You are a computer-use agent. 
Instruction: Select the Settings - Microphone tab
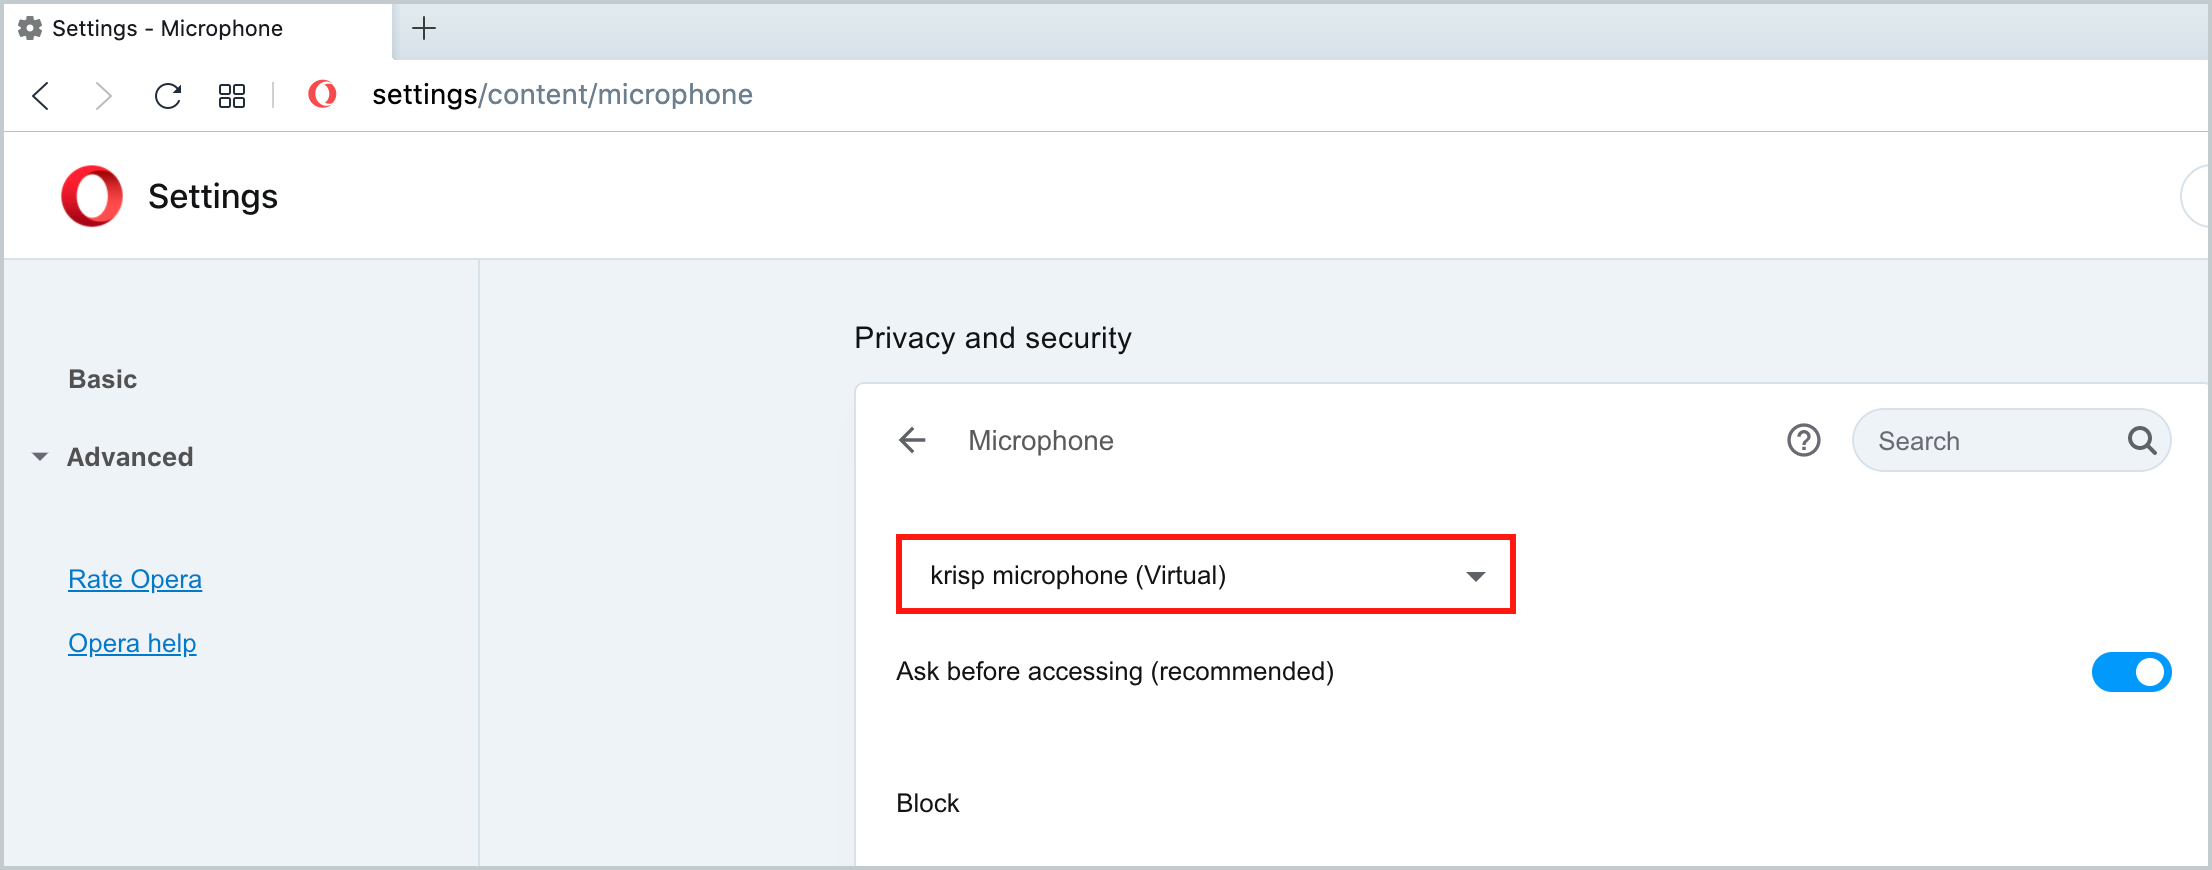pyautogui.click(x=167, y=28)
